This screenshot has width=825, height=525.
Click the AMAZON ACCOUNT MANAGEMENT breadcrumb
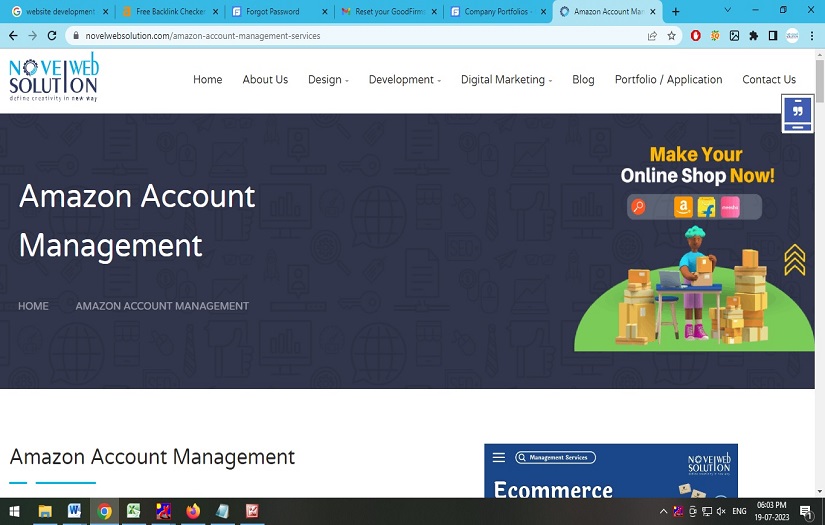coord(162,306)
